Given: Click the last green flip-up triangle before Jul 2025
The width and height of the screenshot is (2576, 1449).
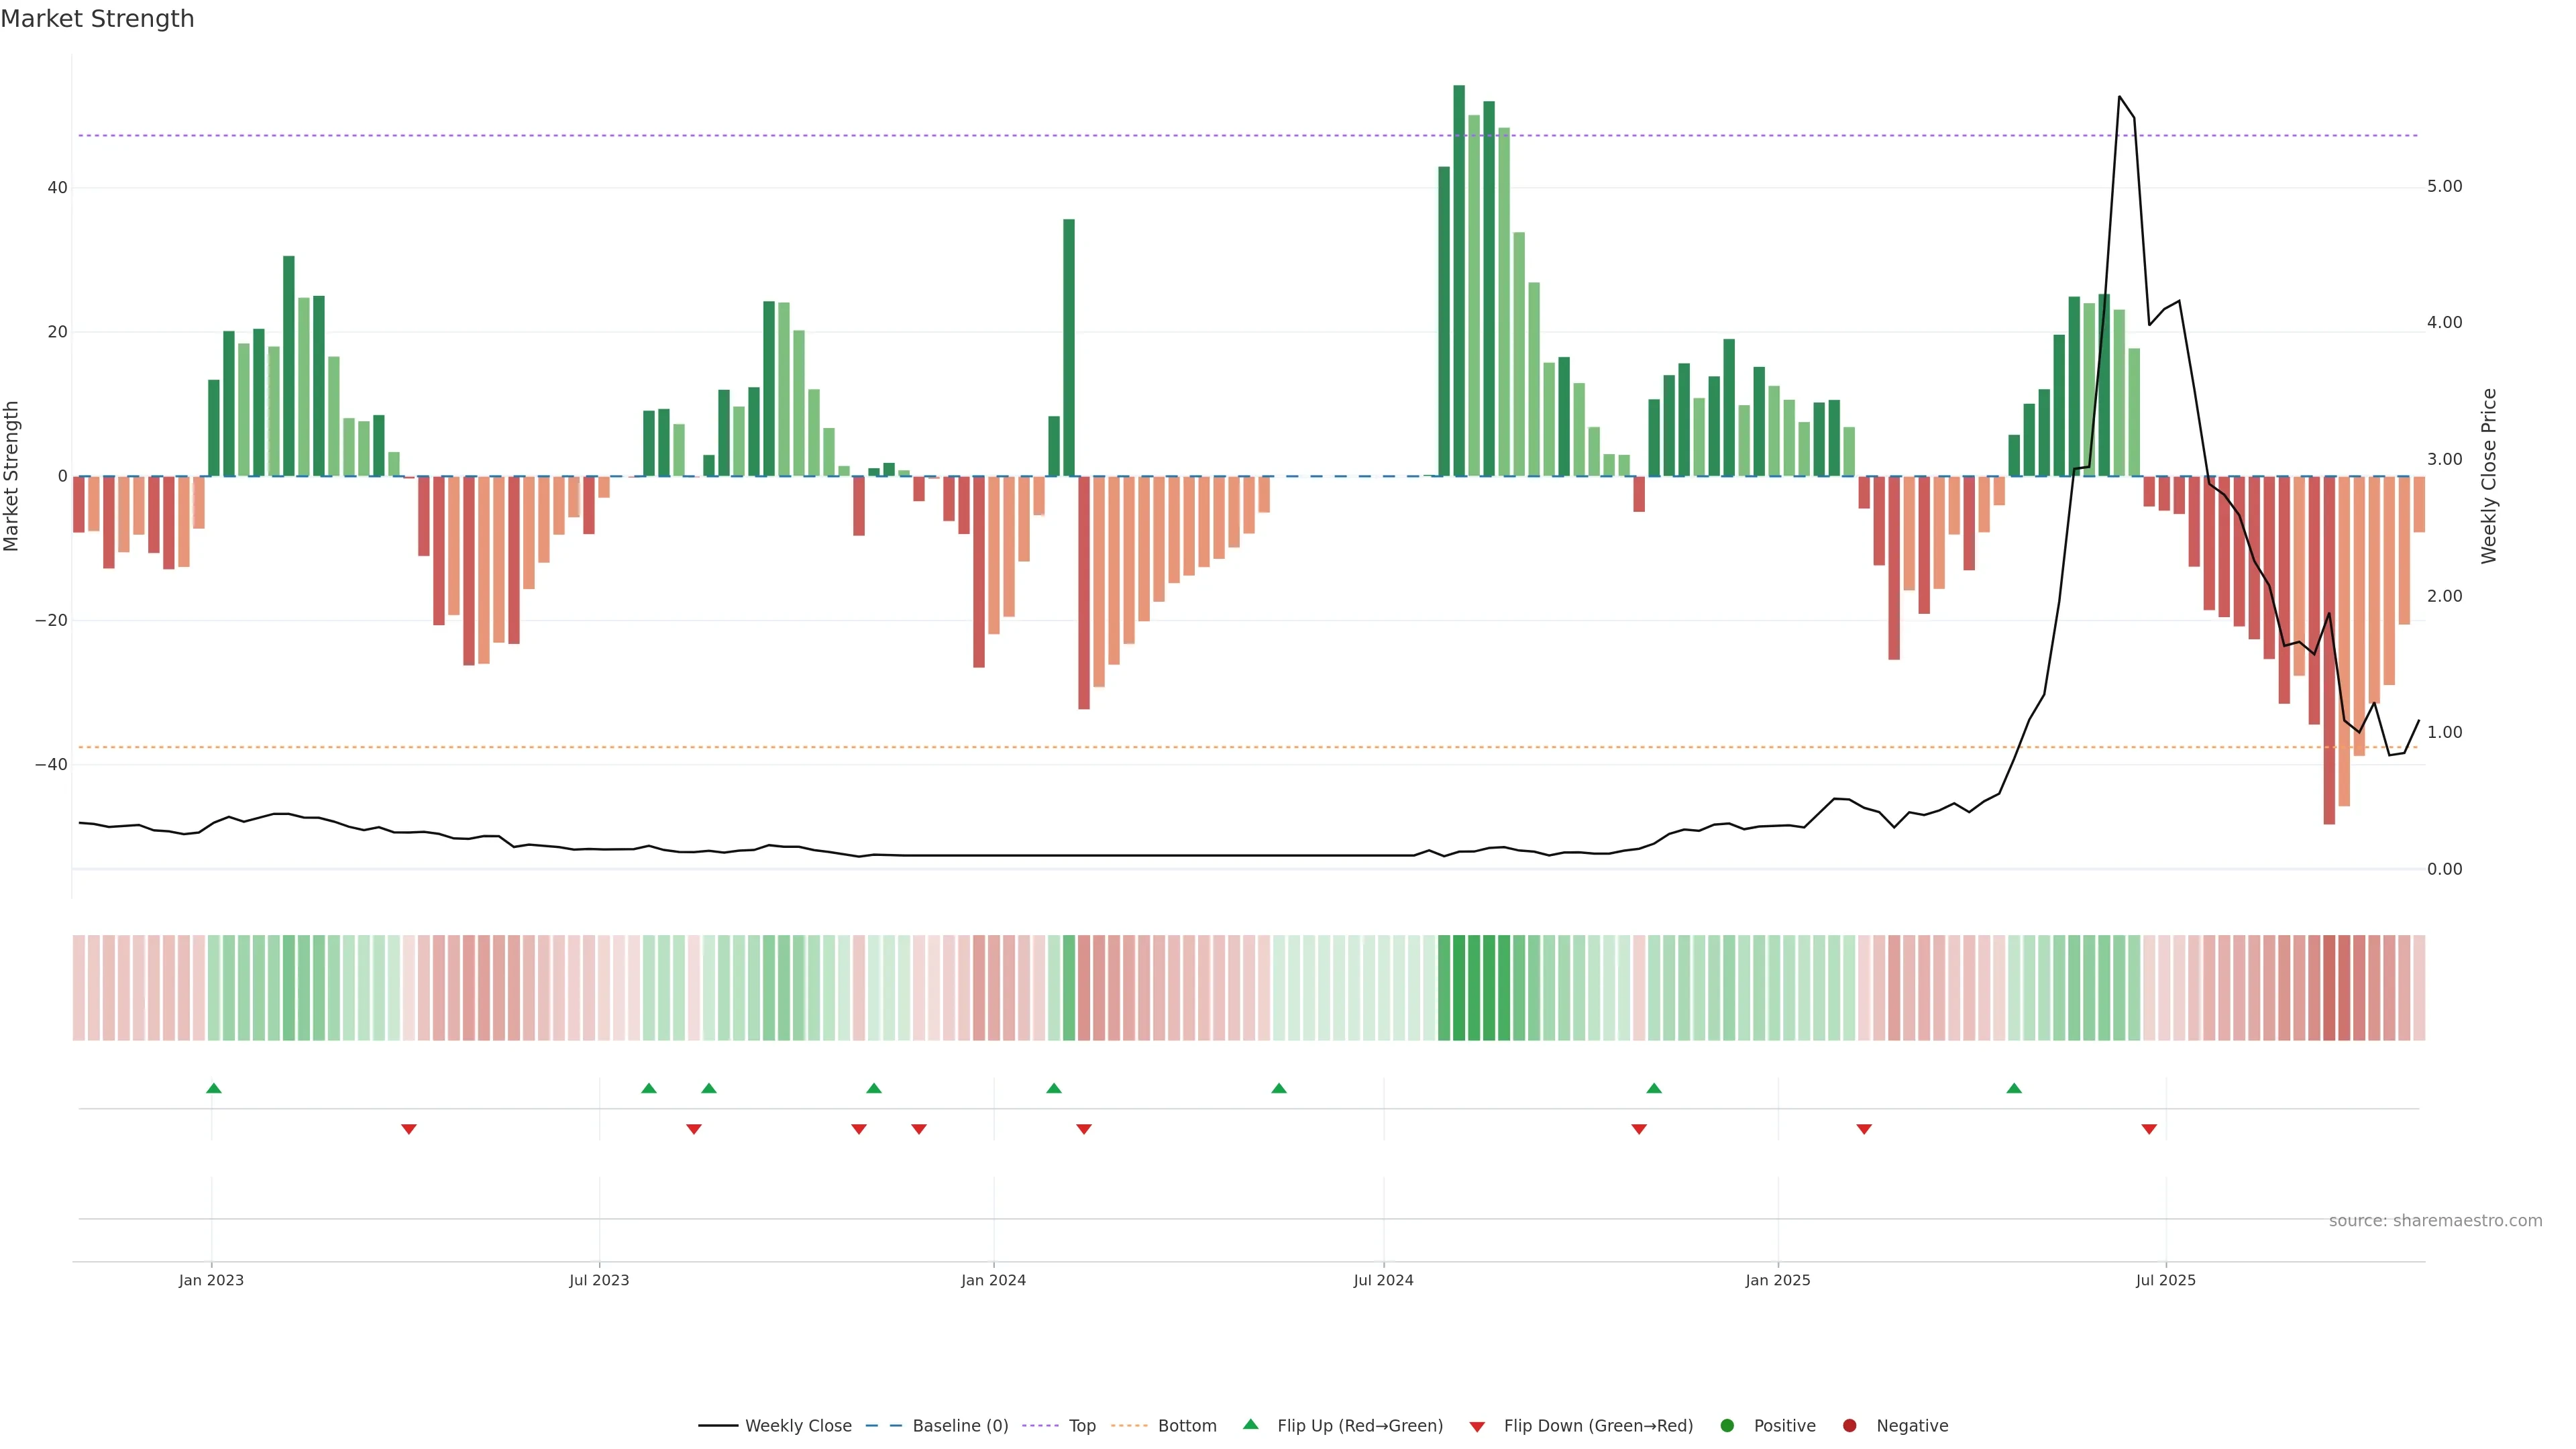Looking at the screenshot, I should (2014, 1088).
